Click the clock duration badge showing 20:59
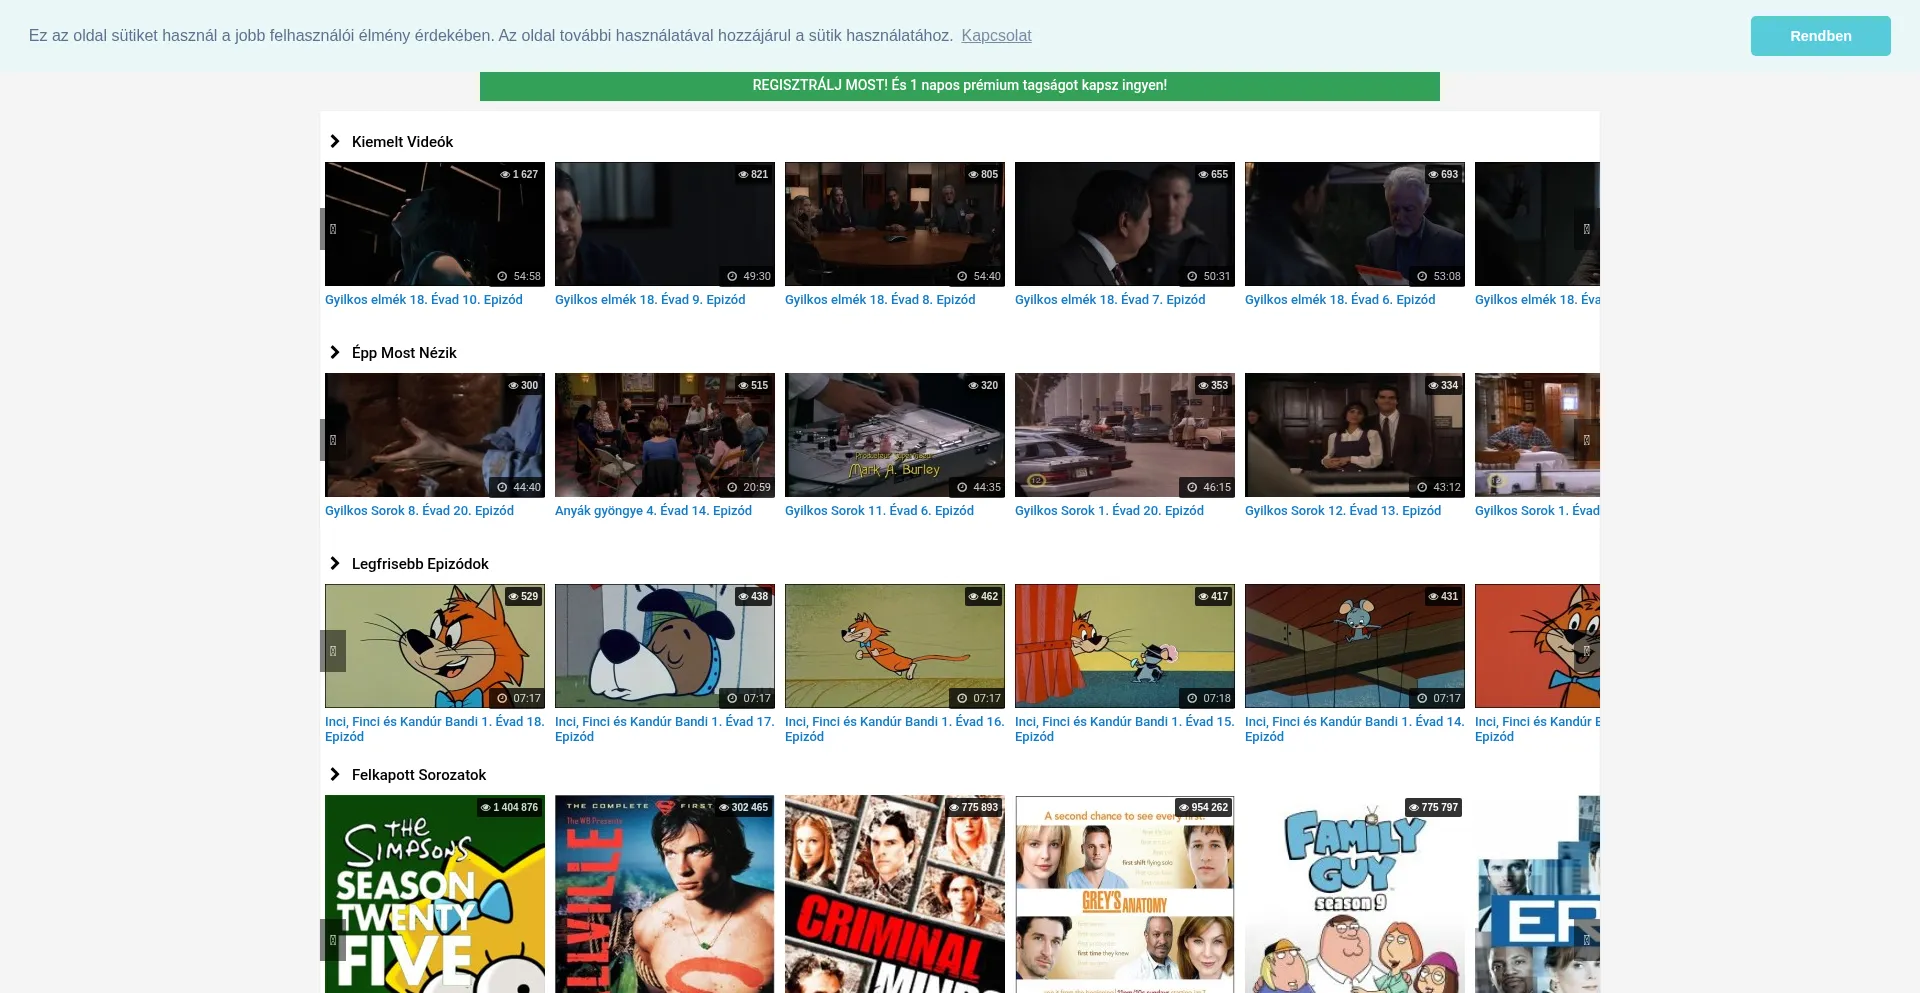The width and height of the screenshot is (1920, 993). [749, 487]
